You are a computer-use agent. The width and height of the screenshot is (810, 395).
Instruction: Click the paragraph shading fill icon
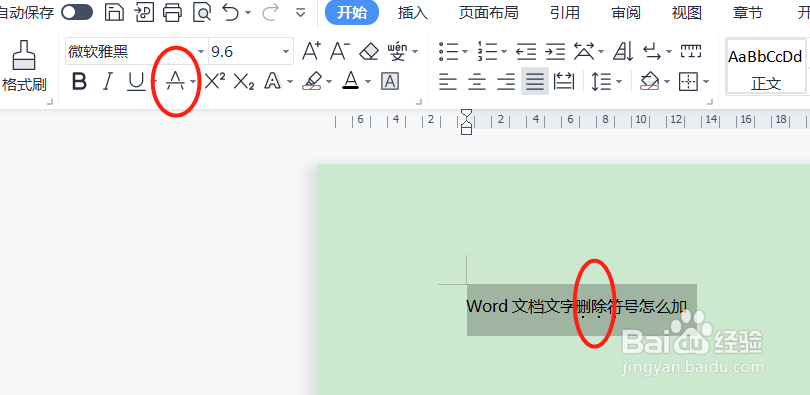pos(649,81)
